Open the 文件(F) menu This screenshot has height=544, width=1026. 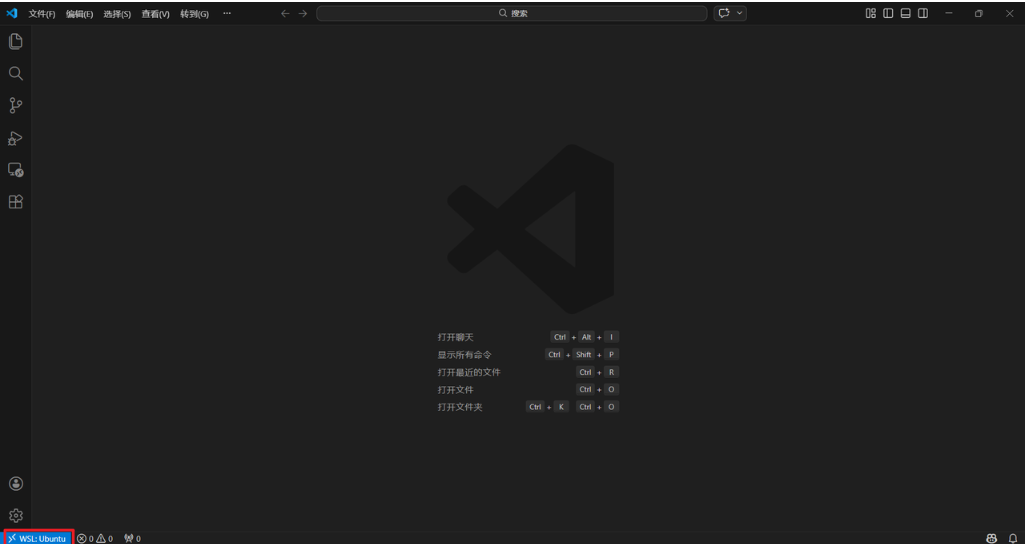(42, 14)
